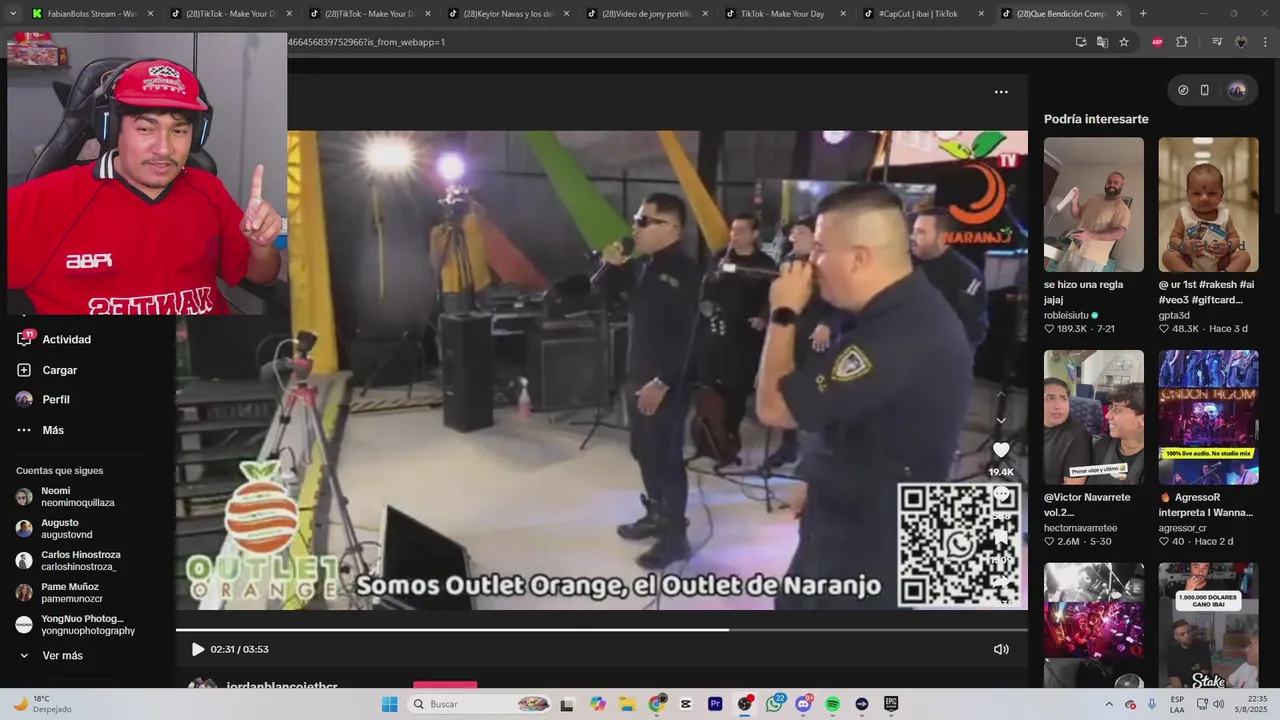Open Epic Games Launcher from taskbar
Screen dimensions: 1280x720
click(x=891, y=704)
